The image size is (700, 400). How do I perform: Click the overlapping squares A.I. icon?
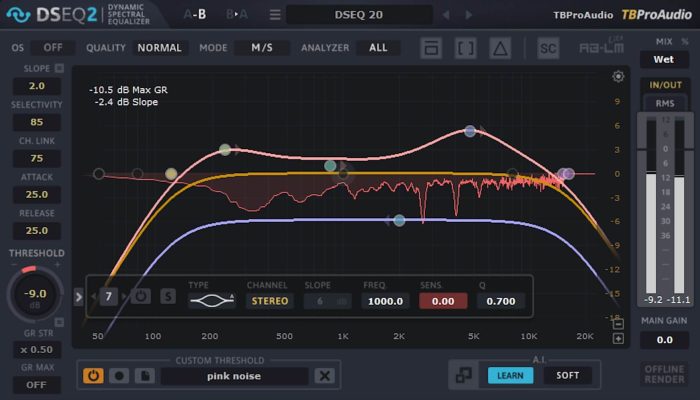(x=463, y=375)
